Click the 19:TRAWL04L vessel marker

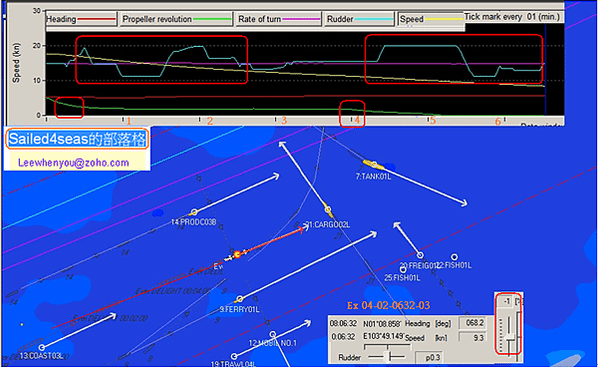(234, 356)
